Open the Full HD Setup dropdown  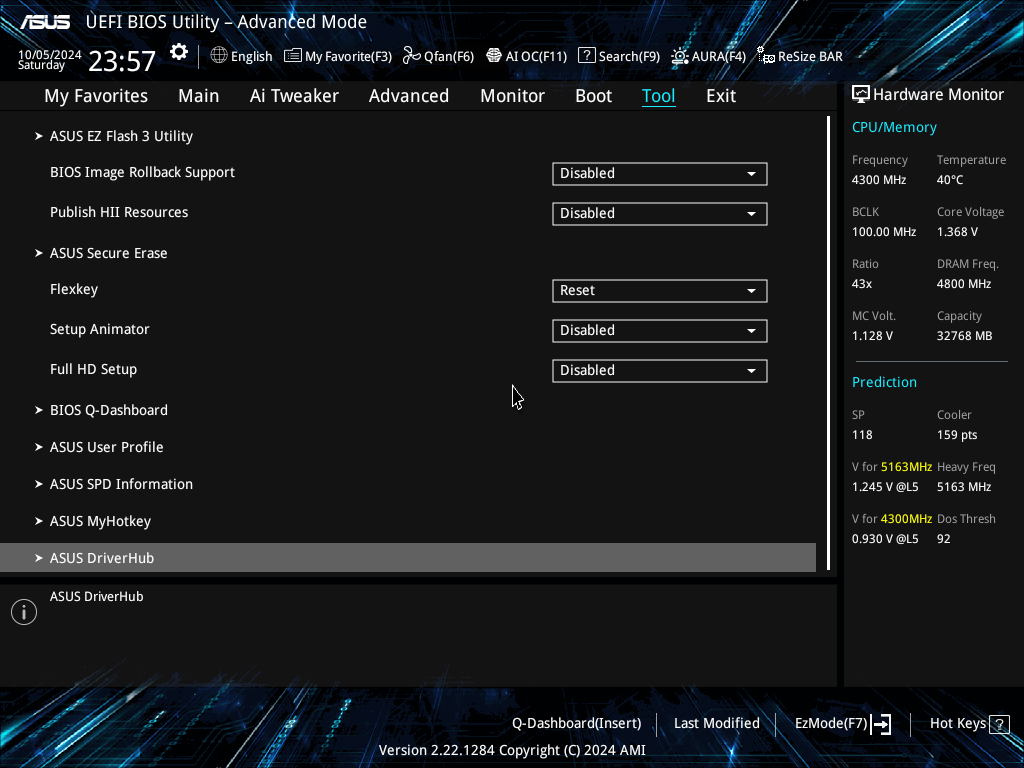[660, 370]
